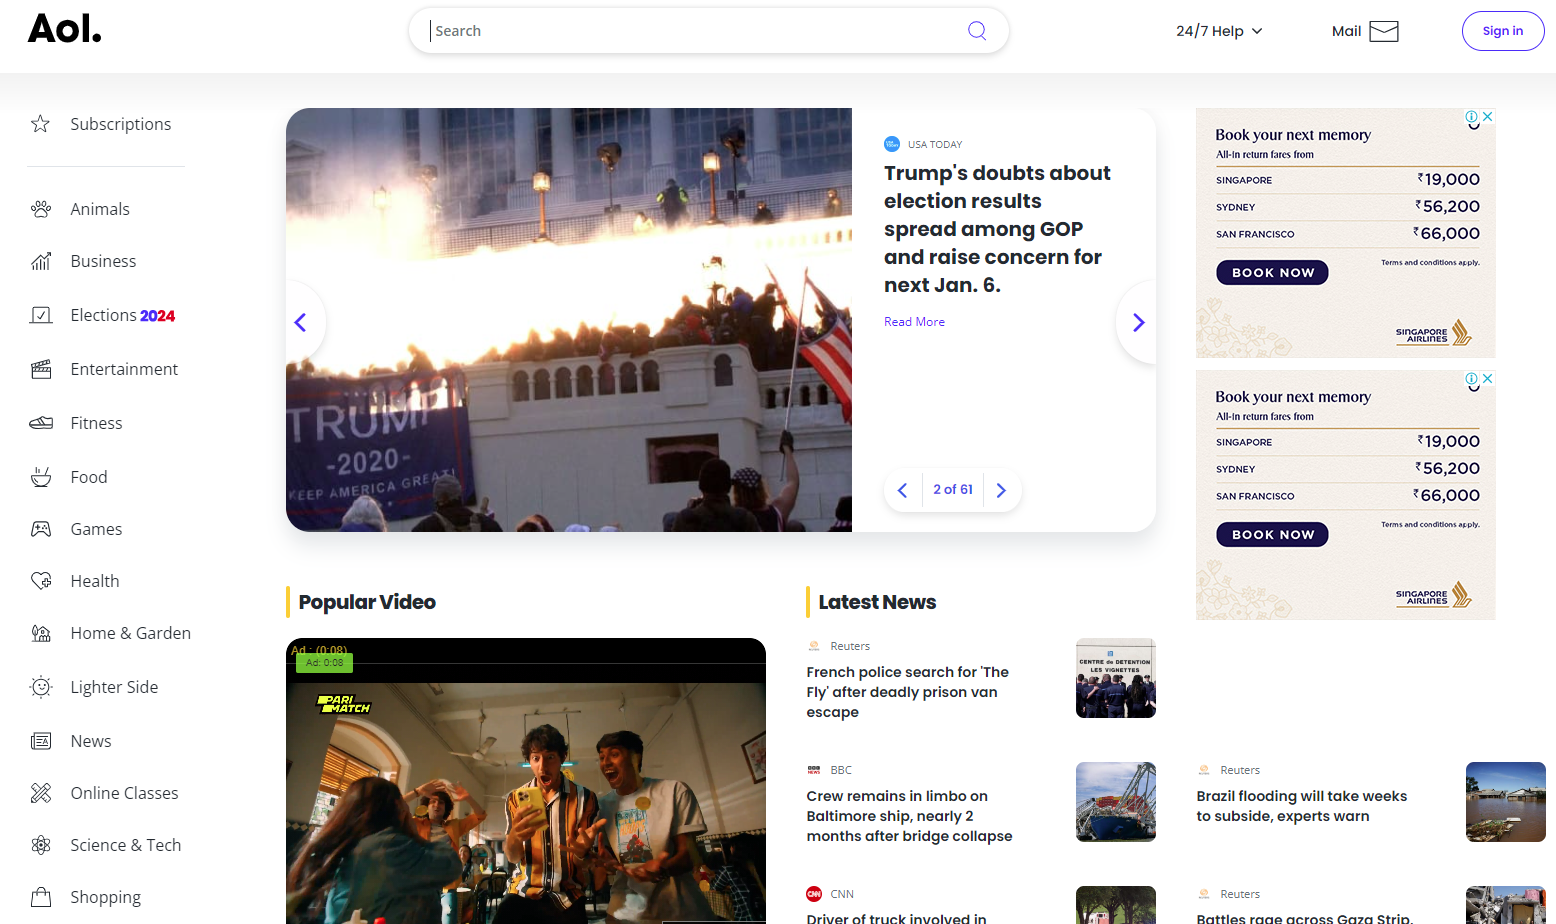Click the Fitness sneaker icon
The width and height of the screenshot is (1556, 924).
(x=40, y=423)
